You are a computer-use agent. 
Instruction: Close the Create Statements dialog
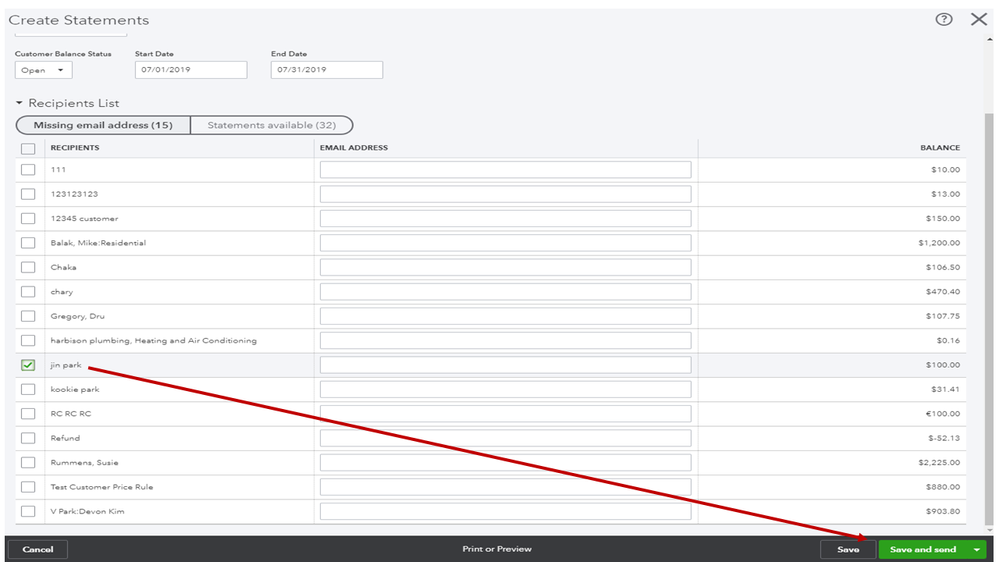979,19
